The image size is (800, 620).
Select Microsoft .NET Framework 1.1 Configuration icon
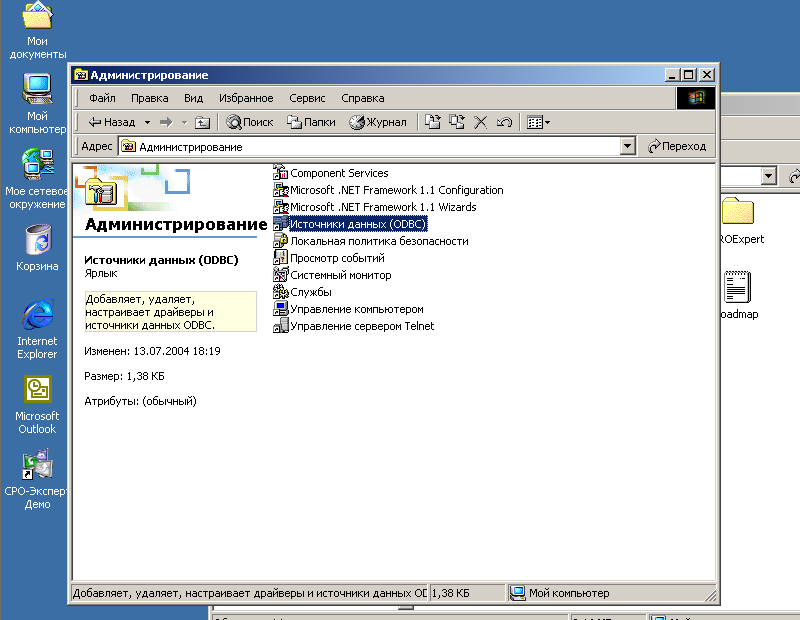pos(281,190)
